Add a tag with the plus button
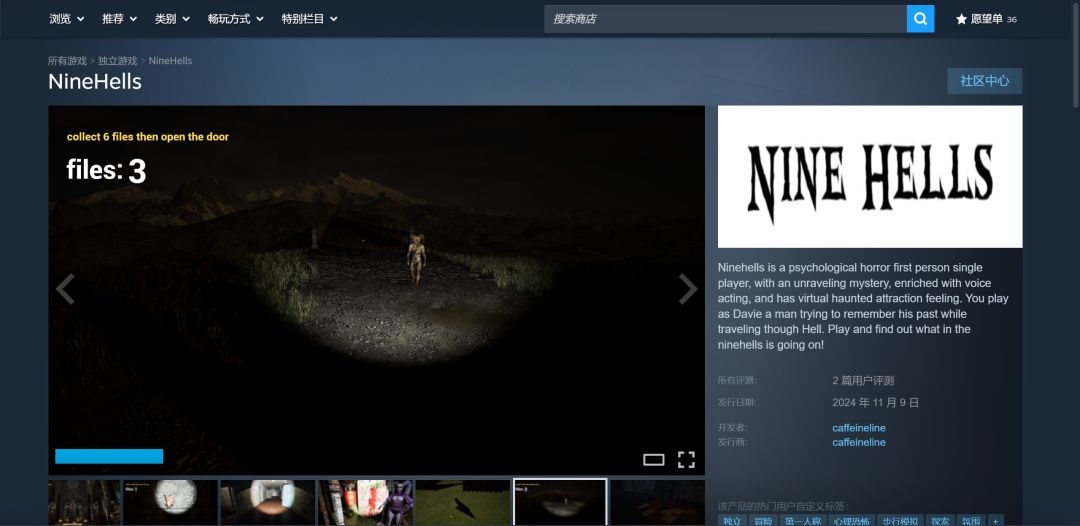The width and height of the screenshot is (1080, 526). click(x=995, y=520)
